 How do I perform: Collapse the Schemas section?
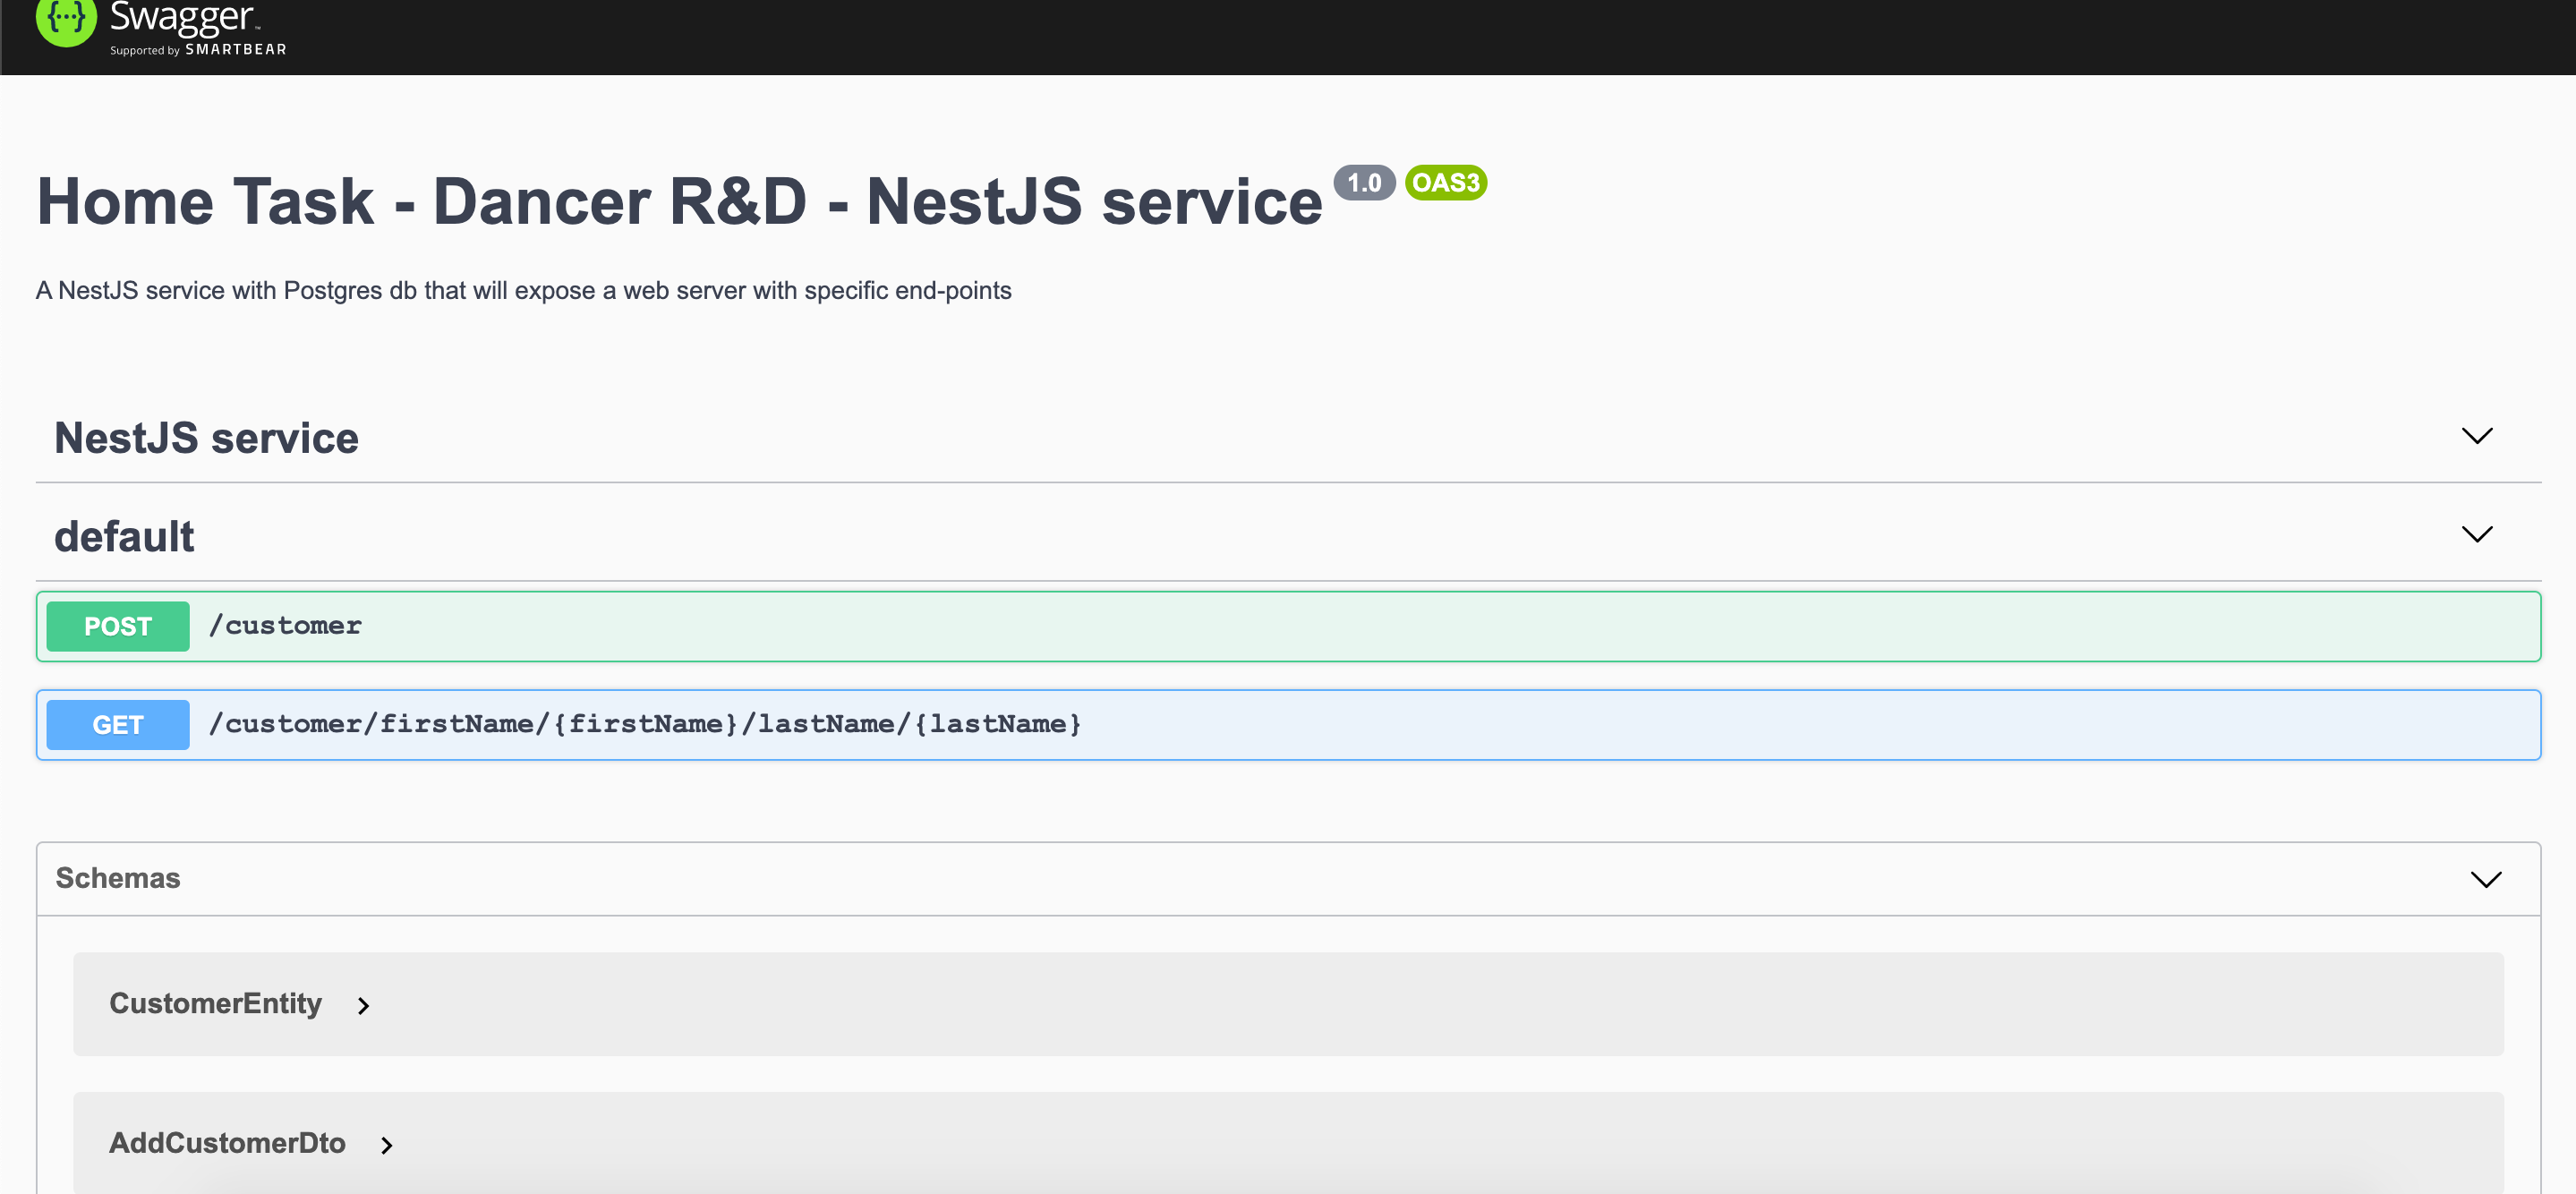(2486, 879)
